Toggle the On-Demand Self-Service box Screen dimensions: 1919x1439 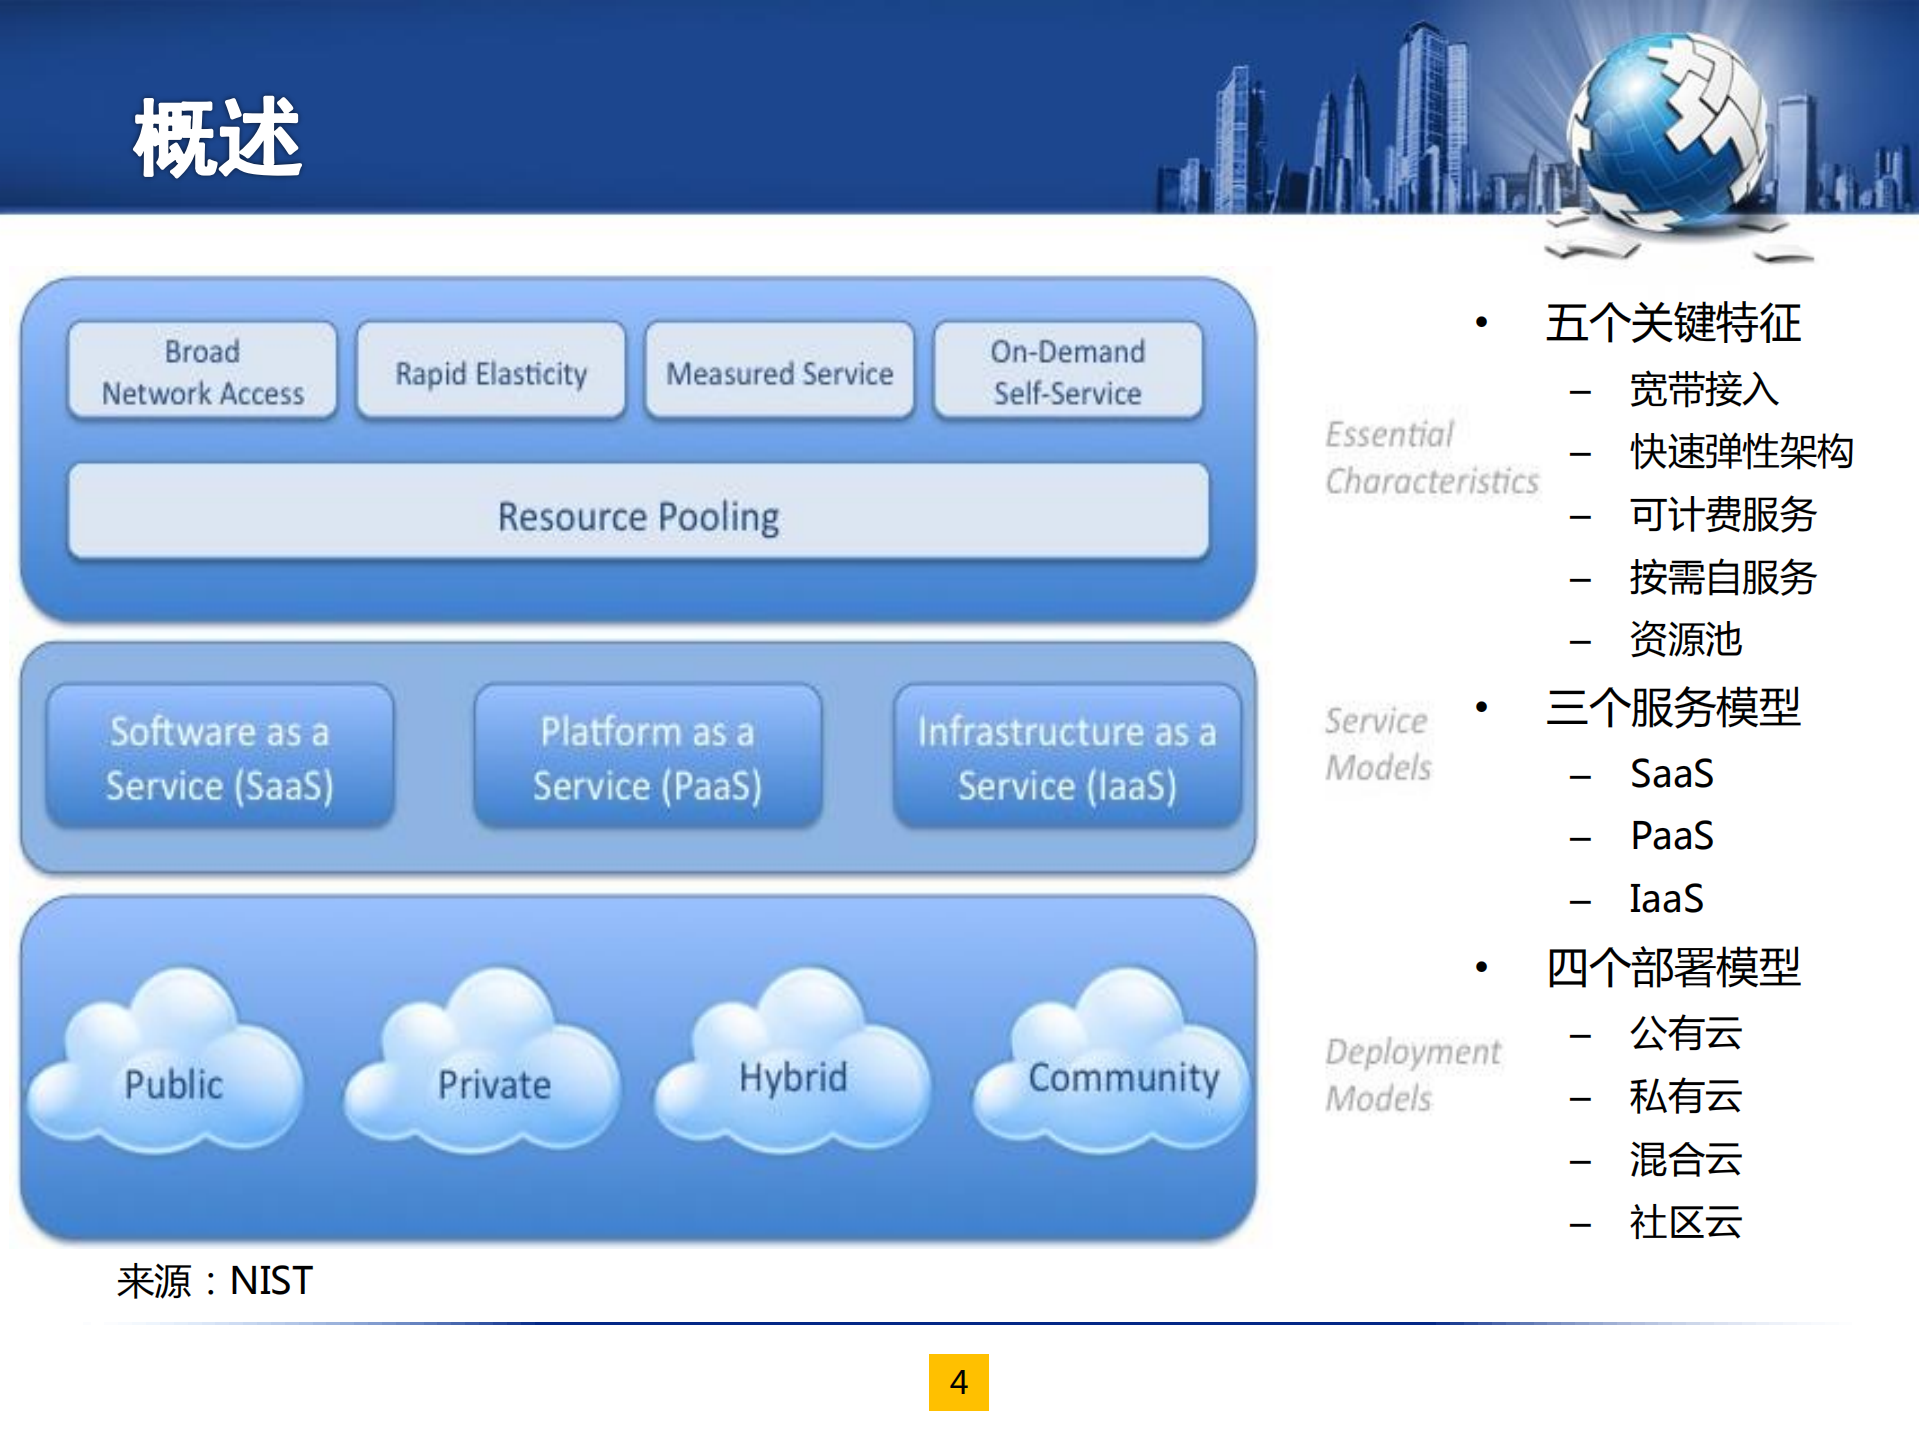[x=1066, y=371]
